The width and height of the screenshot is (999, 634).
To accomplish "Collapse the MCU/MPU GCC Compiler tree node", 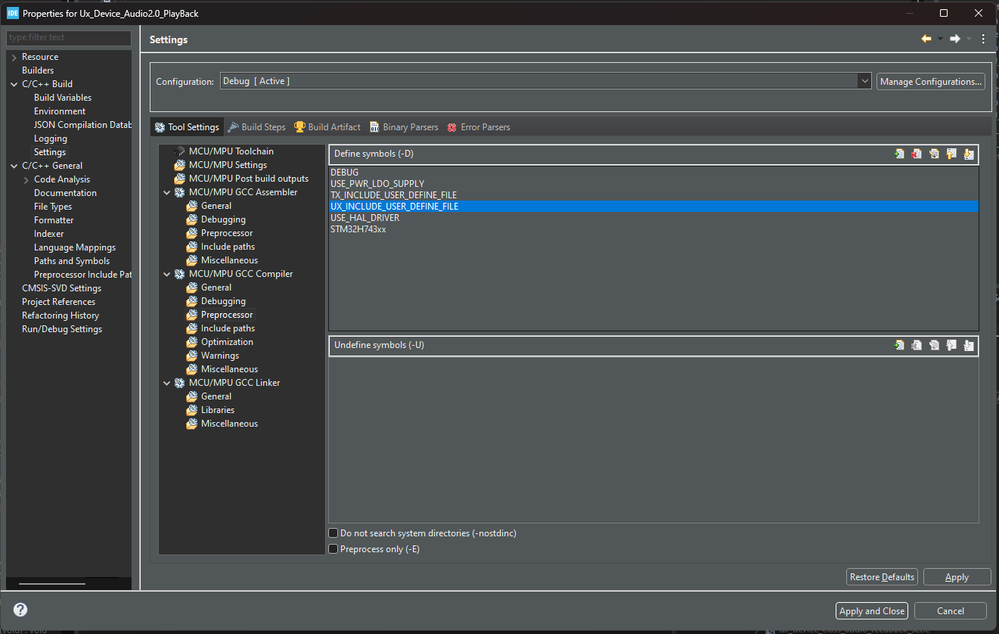I will click(167, 274).
